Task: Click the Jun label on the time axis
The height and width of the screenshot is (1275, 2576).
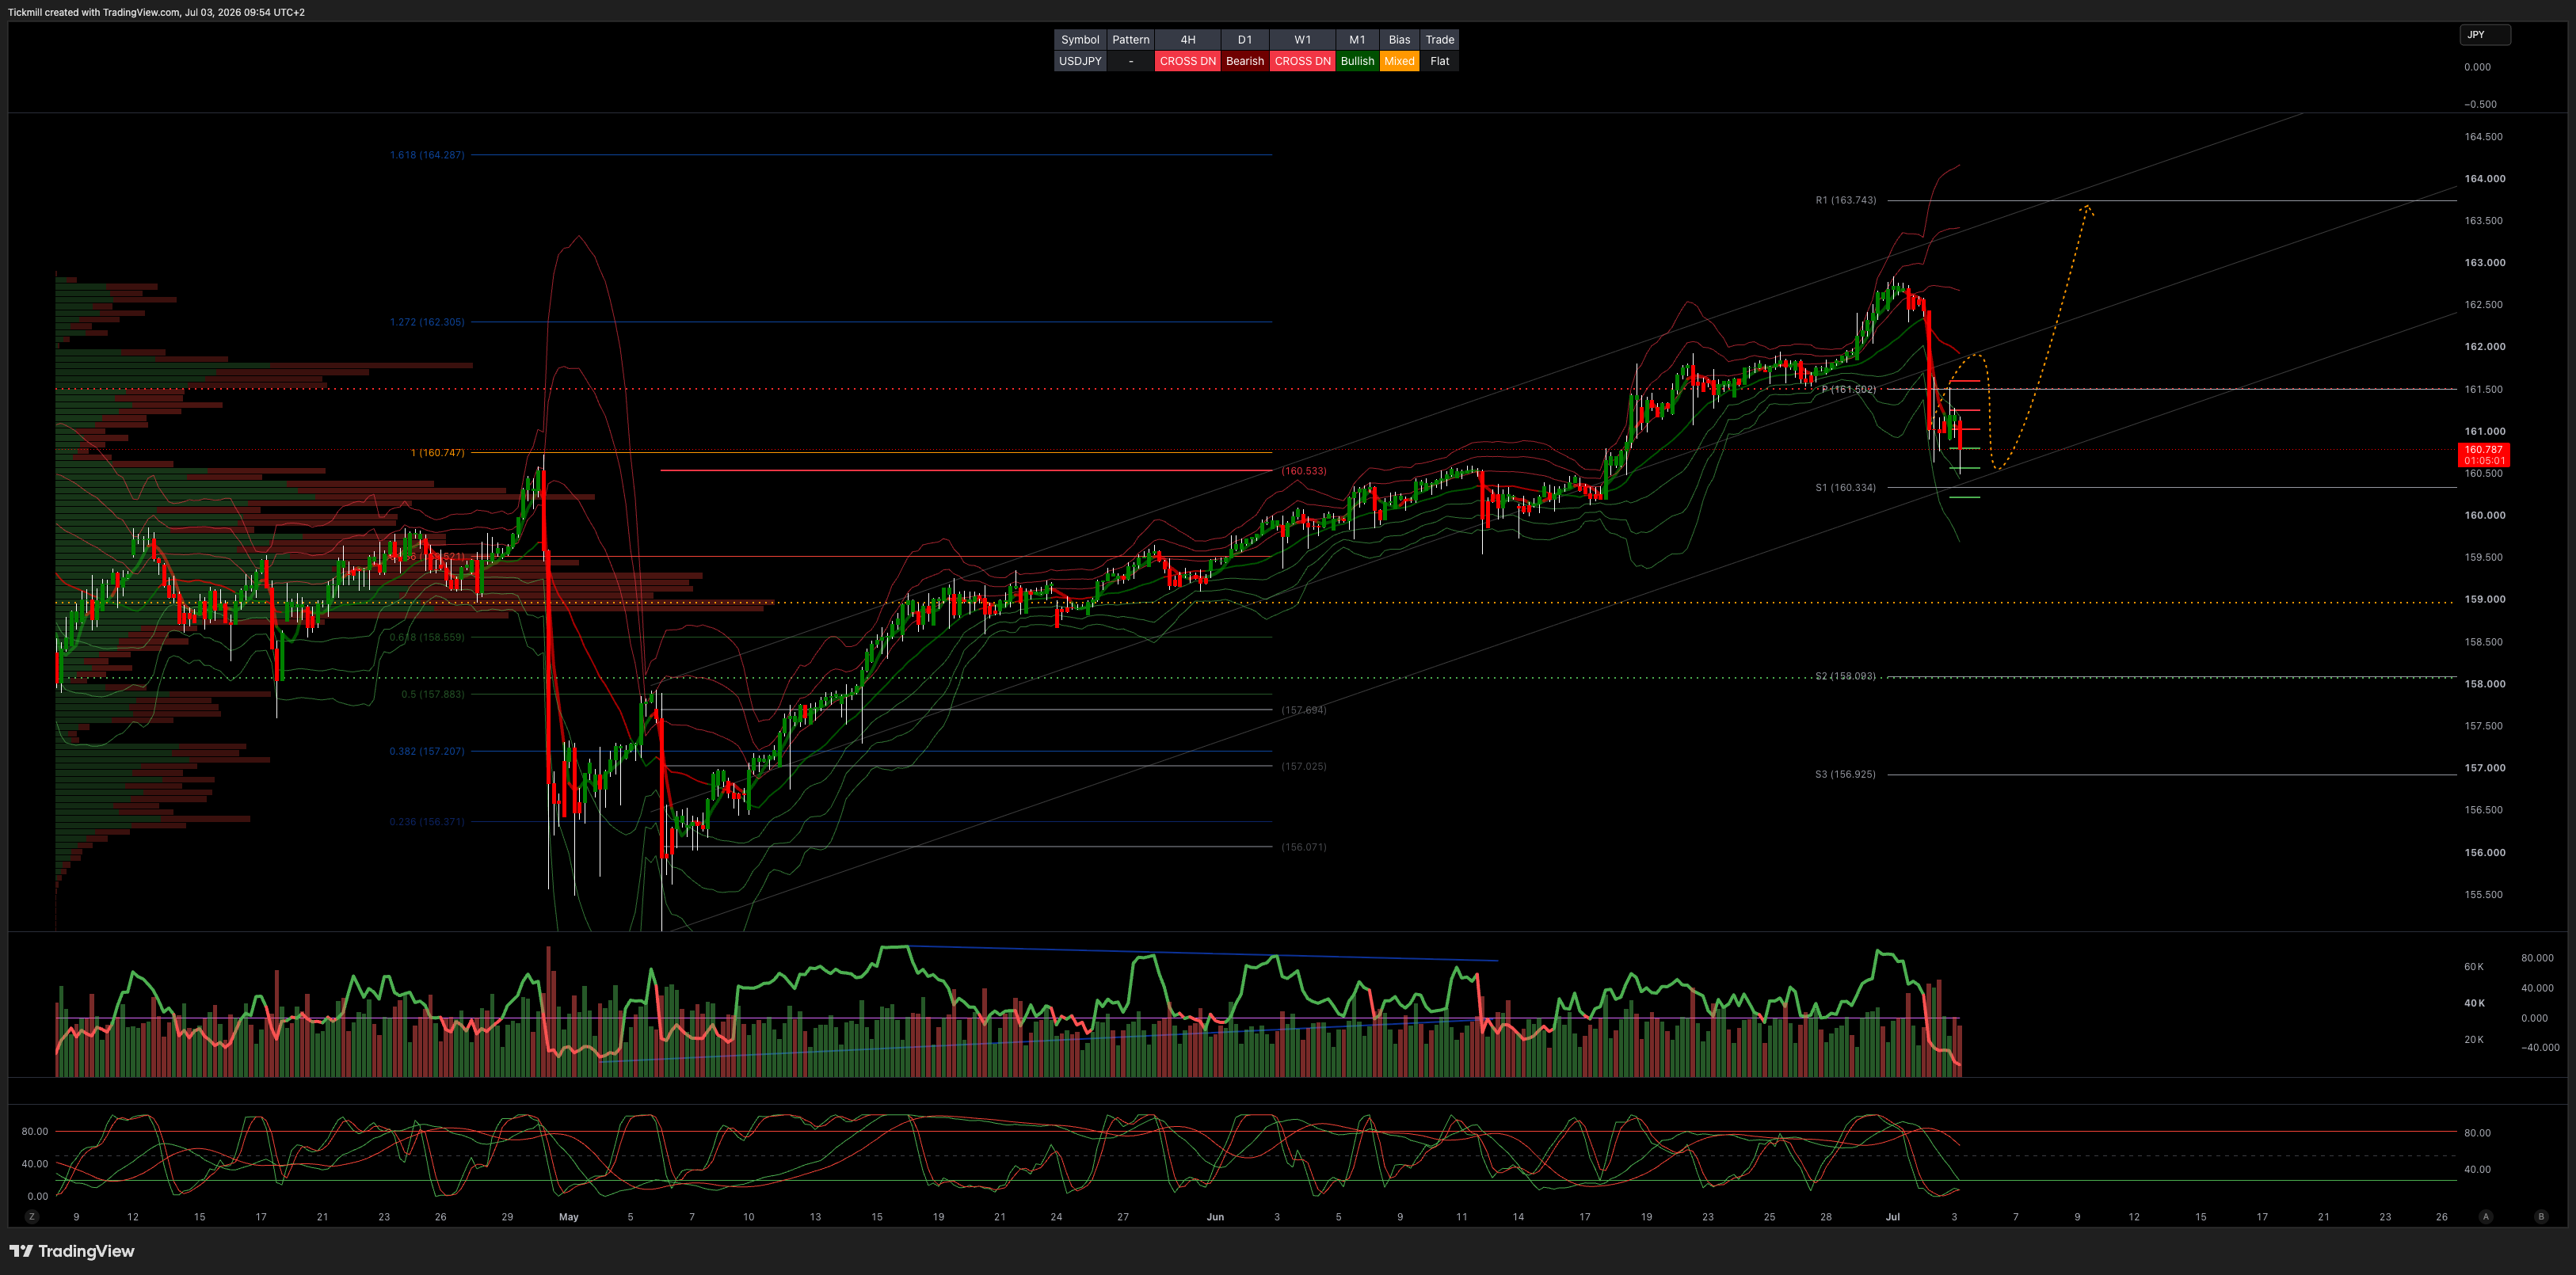Action: [1215, 1217]
